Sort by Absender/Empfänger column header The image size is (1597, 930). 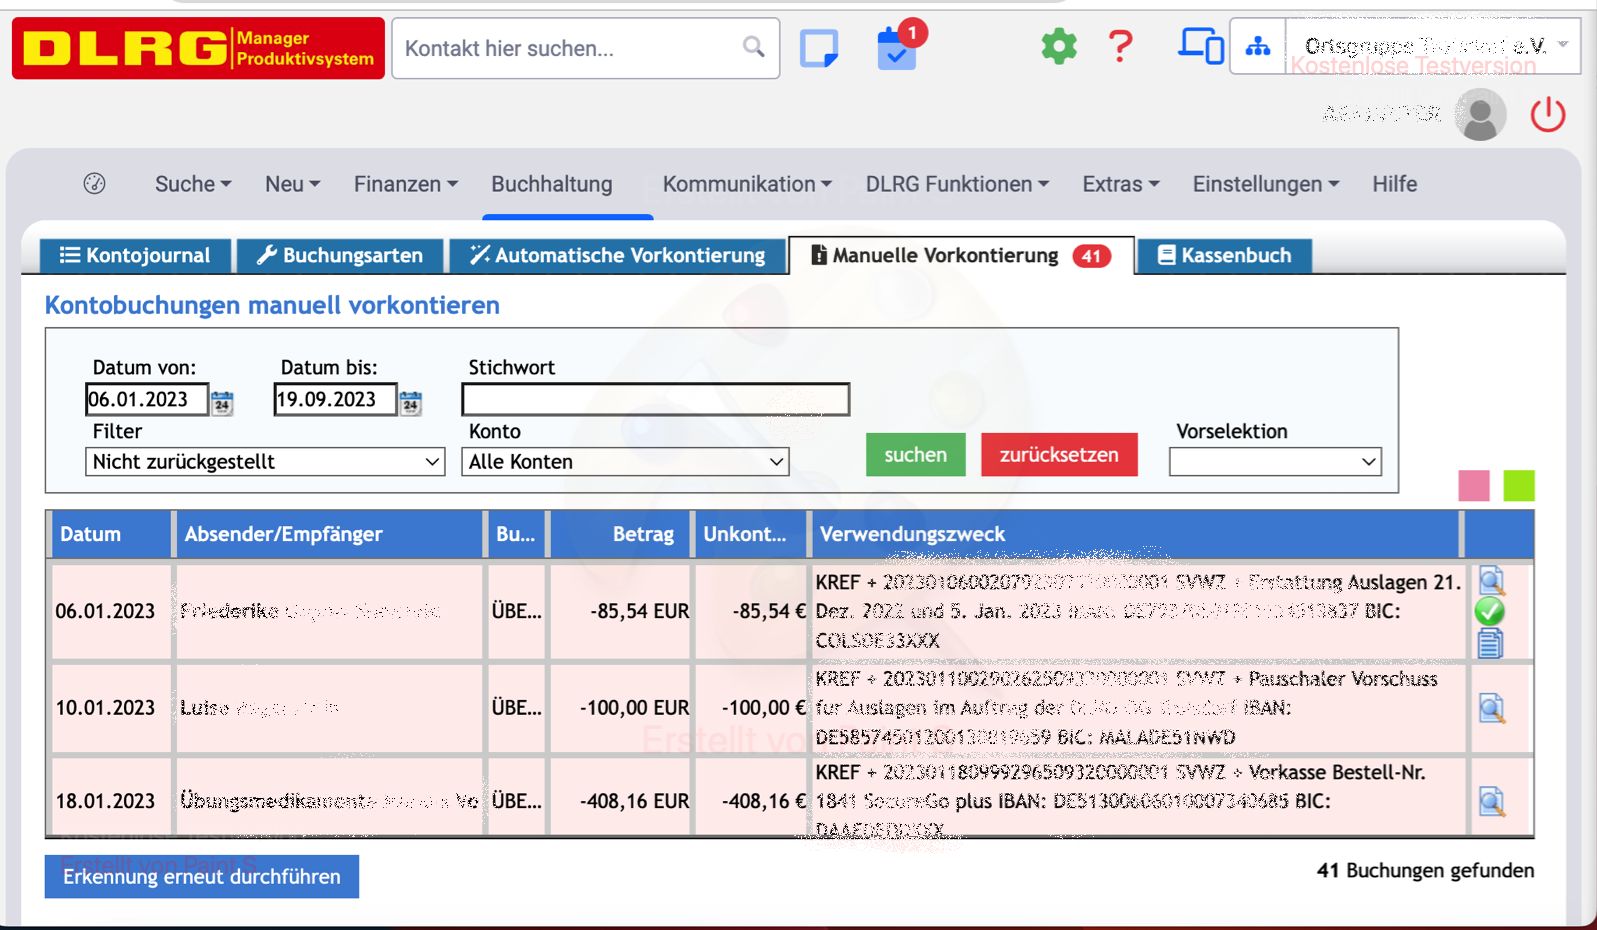329,534
